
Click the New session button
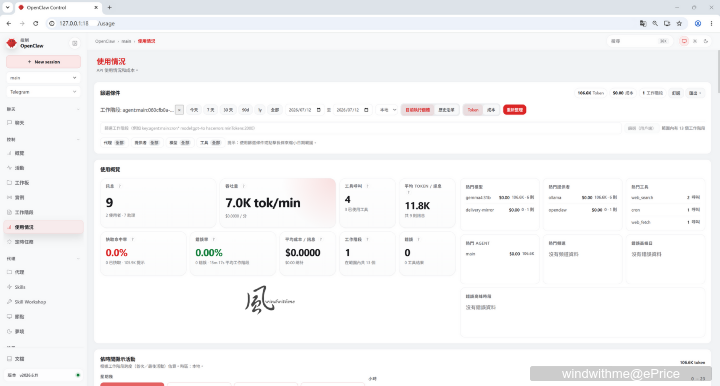(44, 62)
